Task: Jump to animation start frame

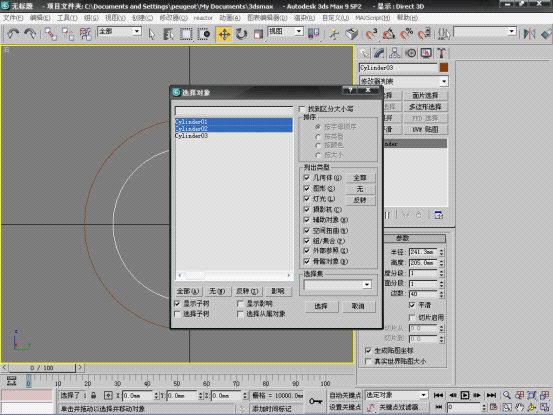Action: 438,395
